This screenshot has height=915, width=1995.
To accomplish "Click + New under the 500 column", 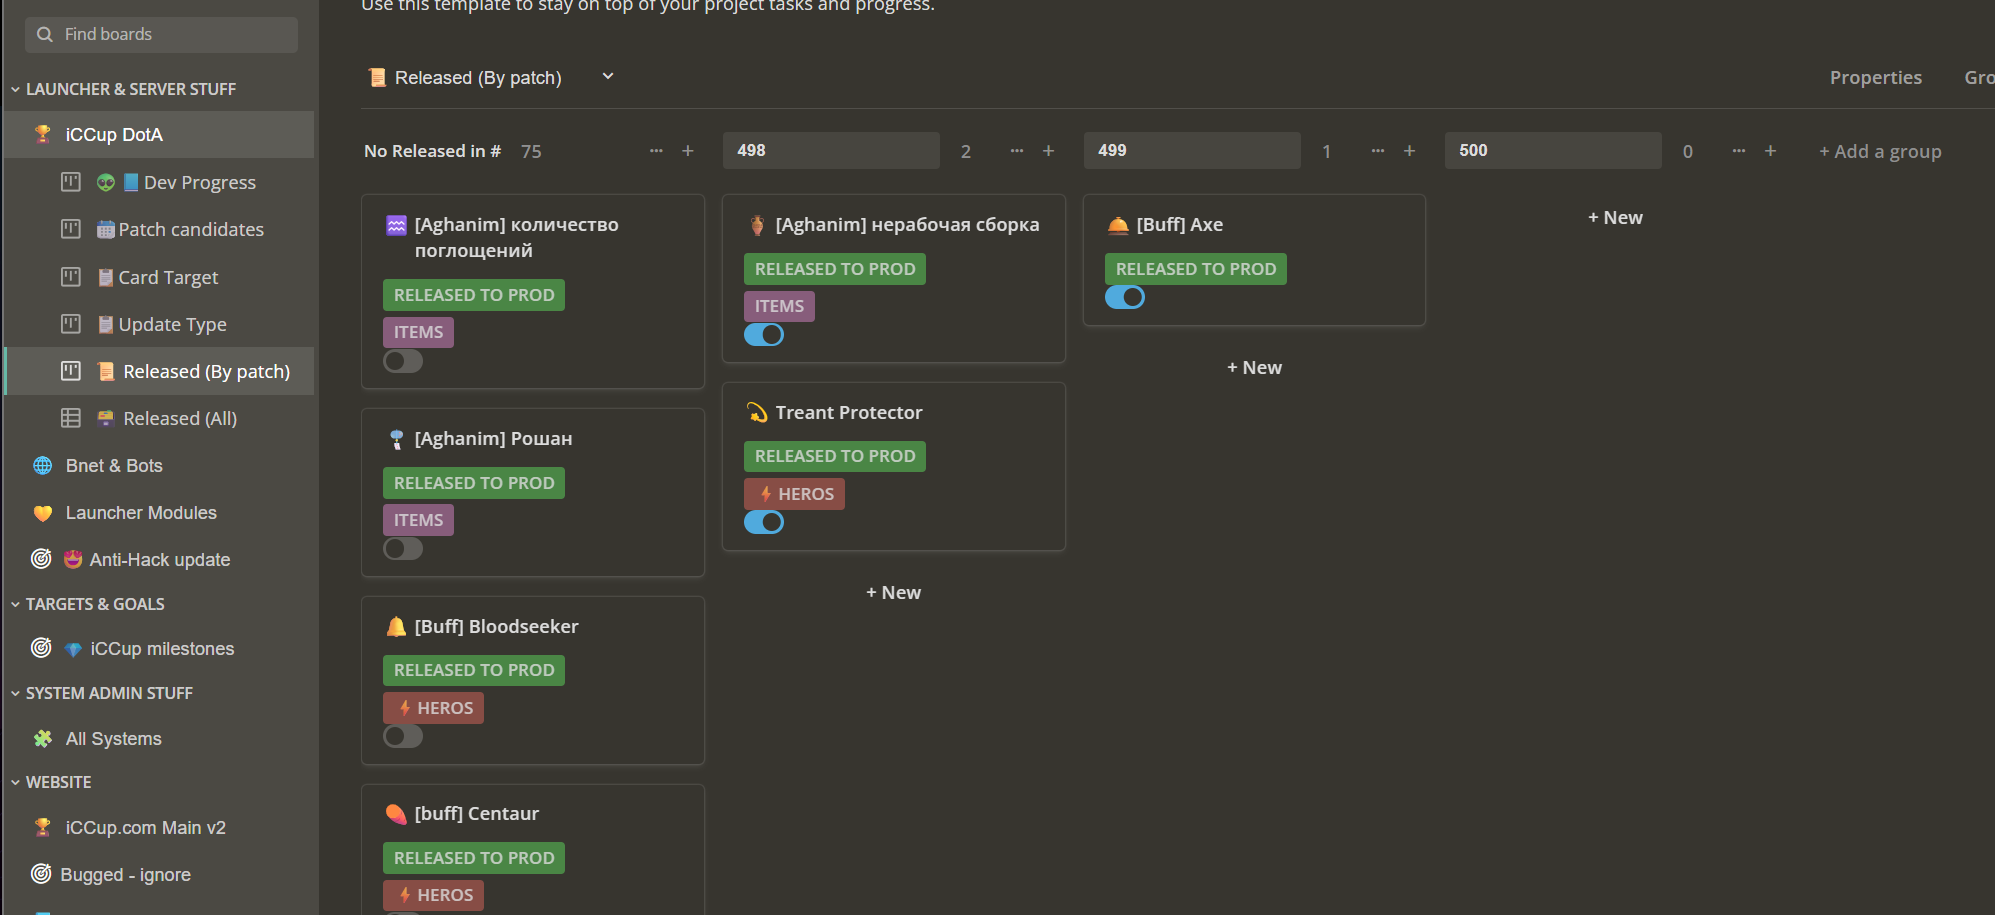I will coord(1615,217).
